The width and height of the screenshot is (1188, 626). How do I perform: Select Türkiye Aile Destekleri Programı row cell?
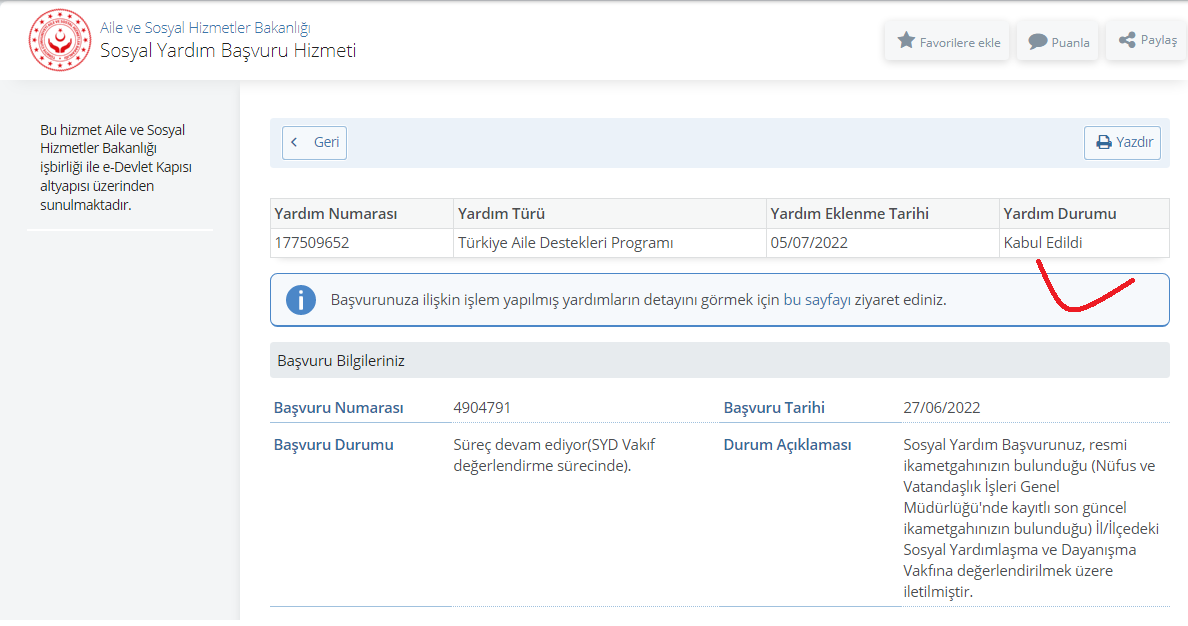click(x=565, y=243)
